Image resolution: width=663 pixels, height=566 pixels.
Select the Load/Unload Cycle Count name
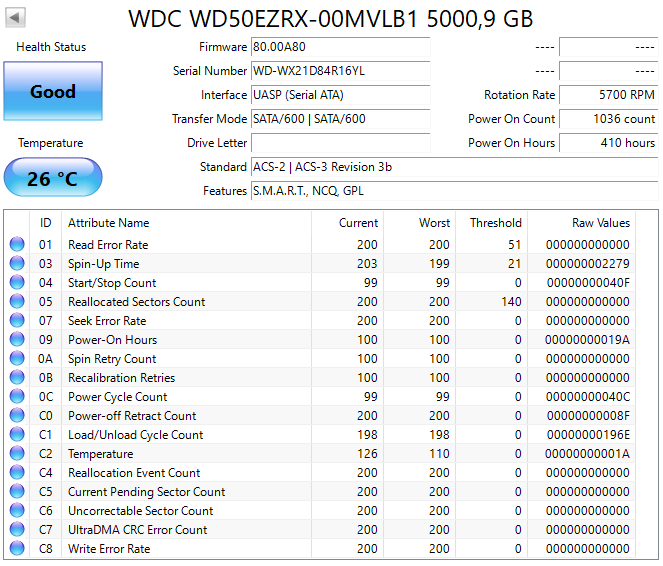pos(135,435)
